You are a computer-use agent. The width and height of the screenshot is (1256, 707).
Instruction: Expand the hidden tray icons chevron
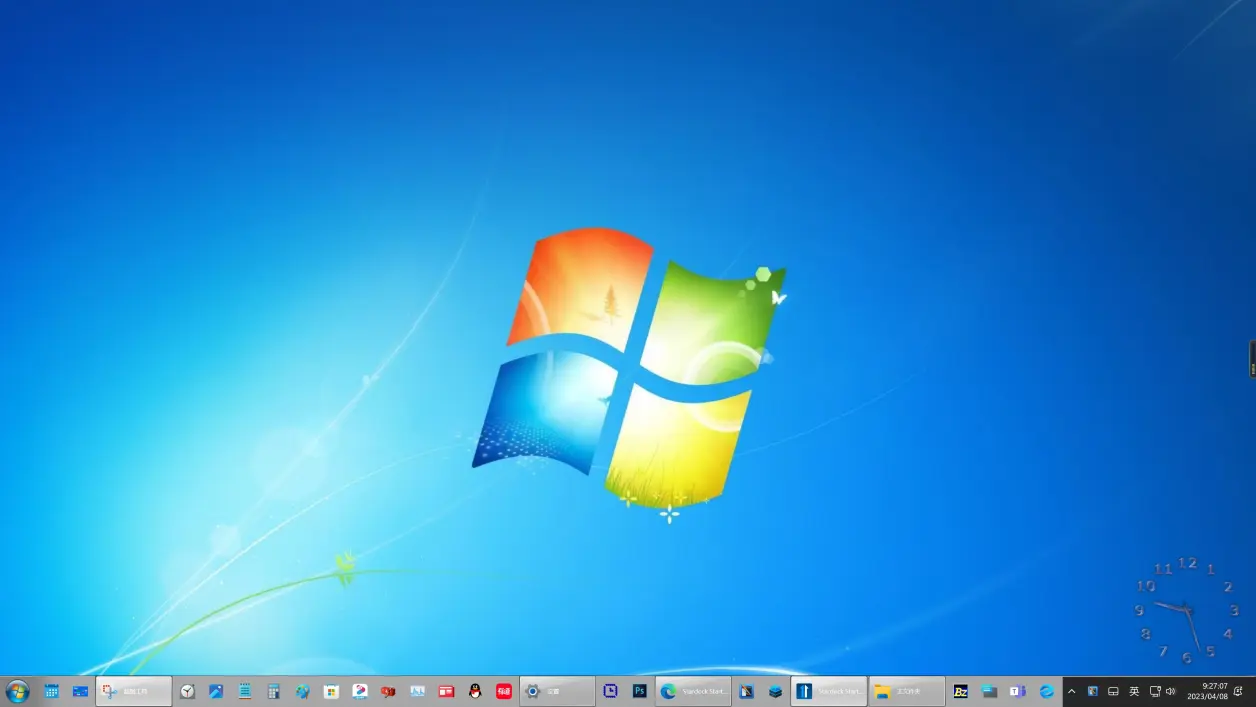tap(1072, 691)
